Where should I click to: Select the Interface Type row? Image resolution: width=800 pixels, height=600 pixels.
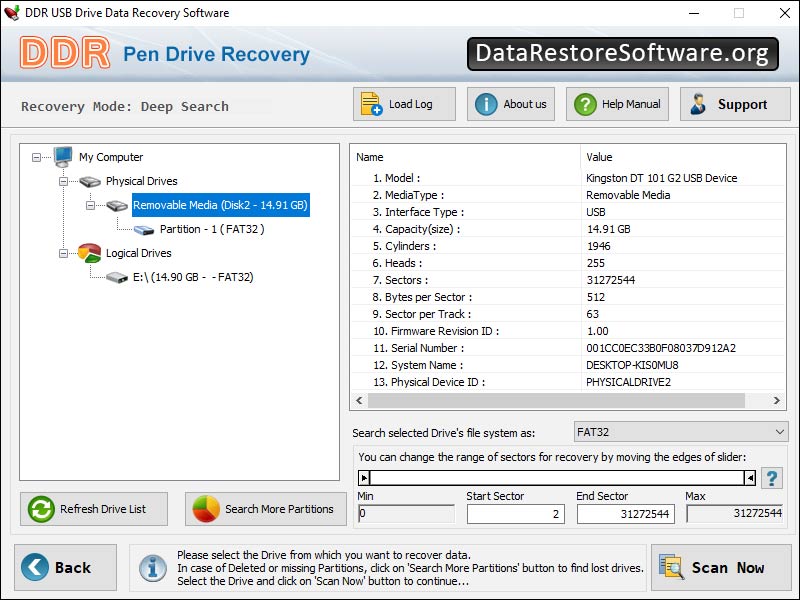click(568, 212)
